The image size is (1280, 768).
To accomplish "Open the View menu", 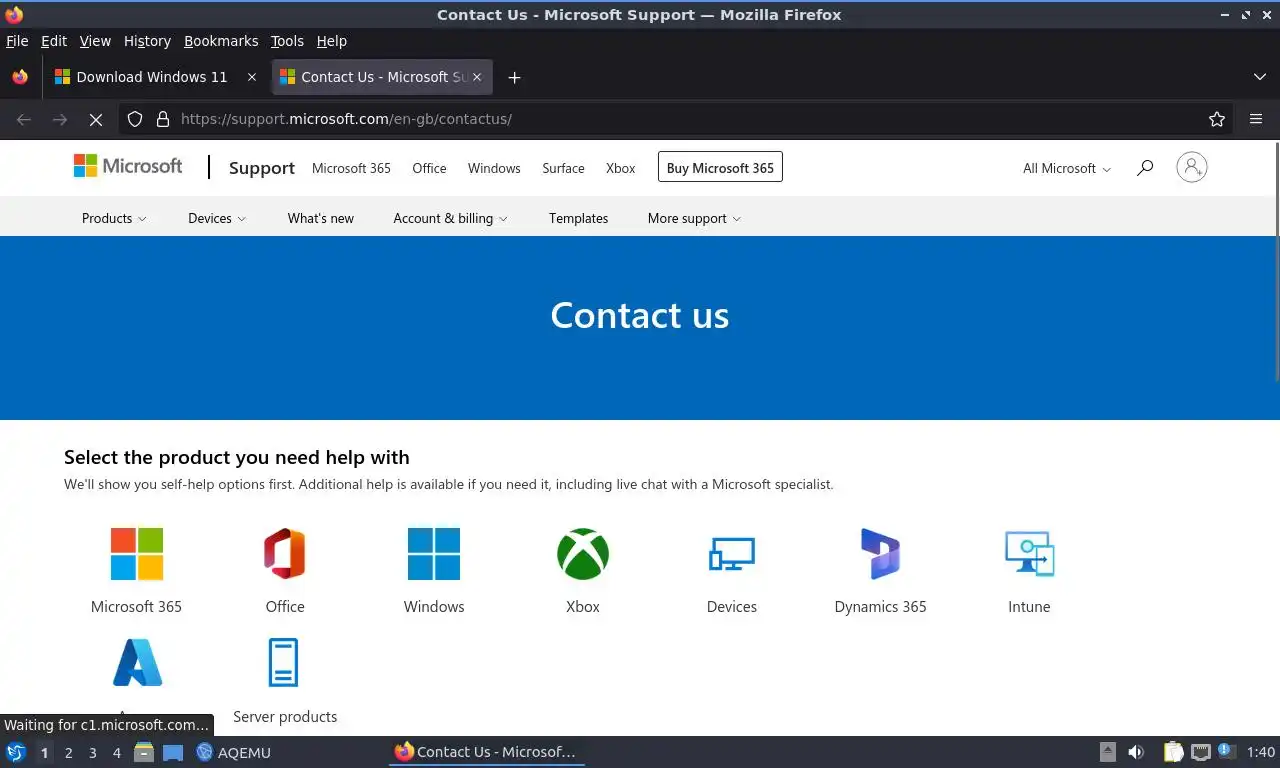I will 95,41.
